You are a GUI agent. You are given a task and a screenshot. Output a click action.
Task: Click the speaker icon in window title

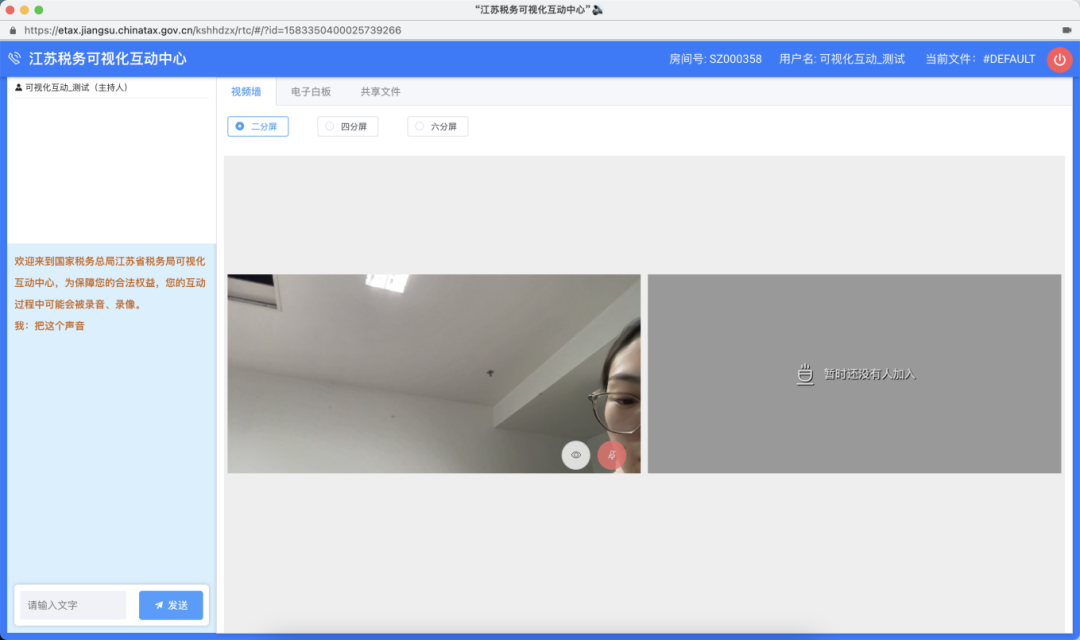tap(597, 10)
